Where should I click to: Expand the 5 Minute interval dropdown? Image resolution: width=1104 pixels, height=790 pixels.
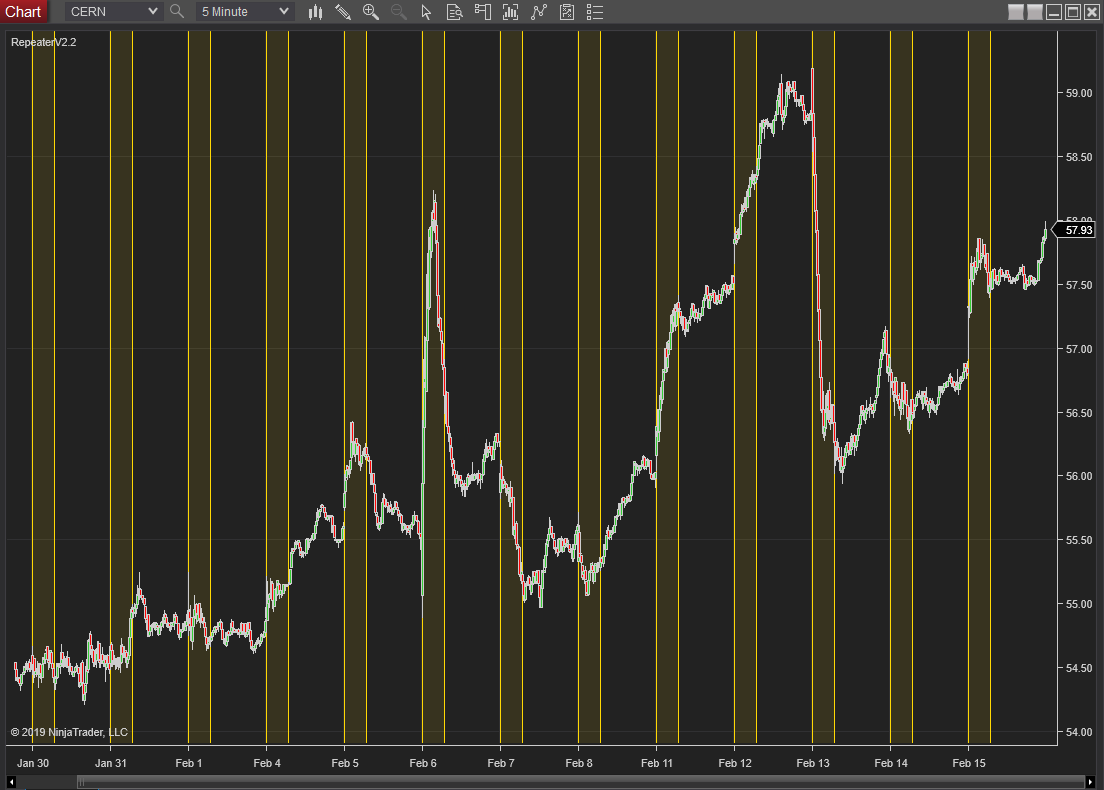(x=244, y=11)
